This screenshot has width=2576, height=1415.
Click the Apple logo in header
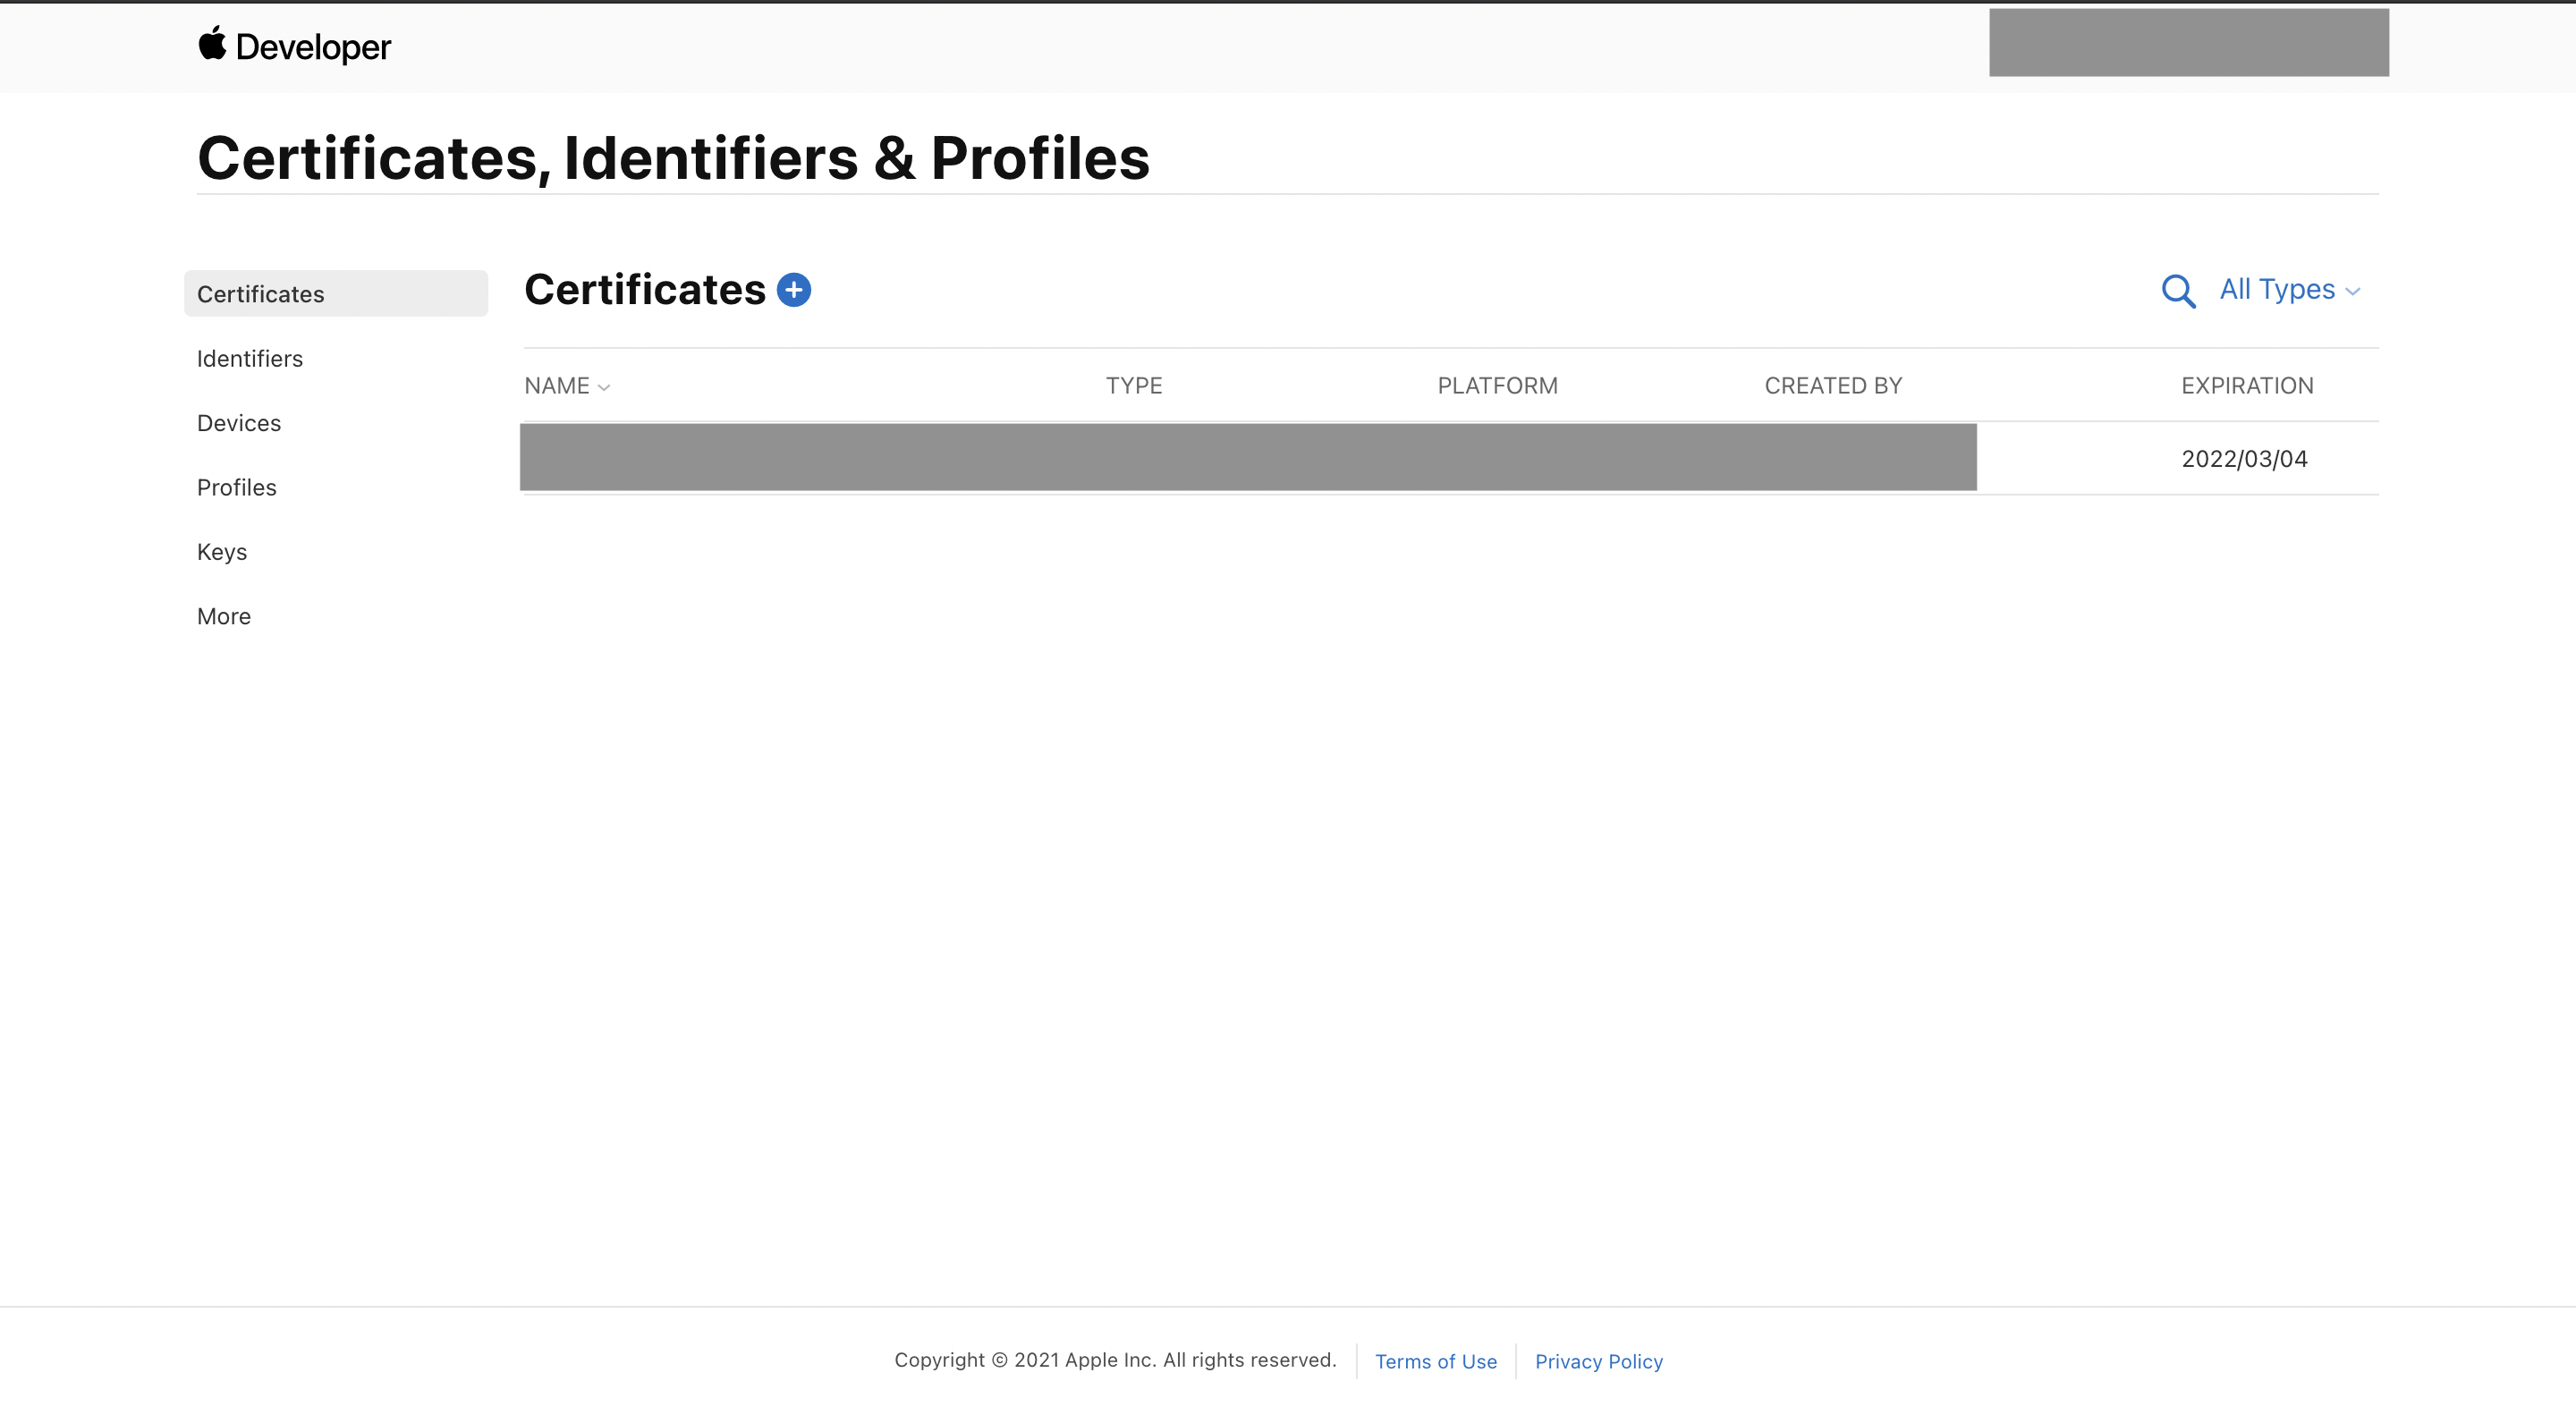tap(212, 44)
